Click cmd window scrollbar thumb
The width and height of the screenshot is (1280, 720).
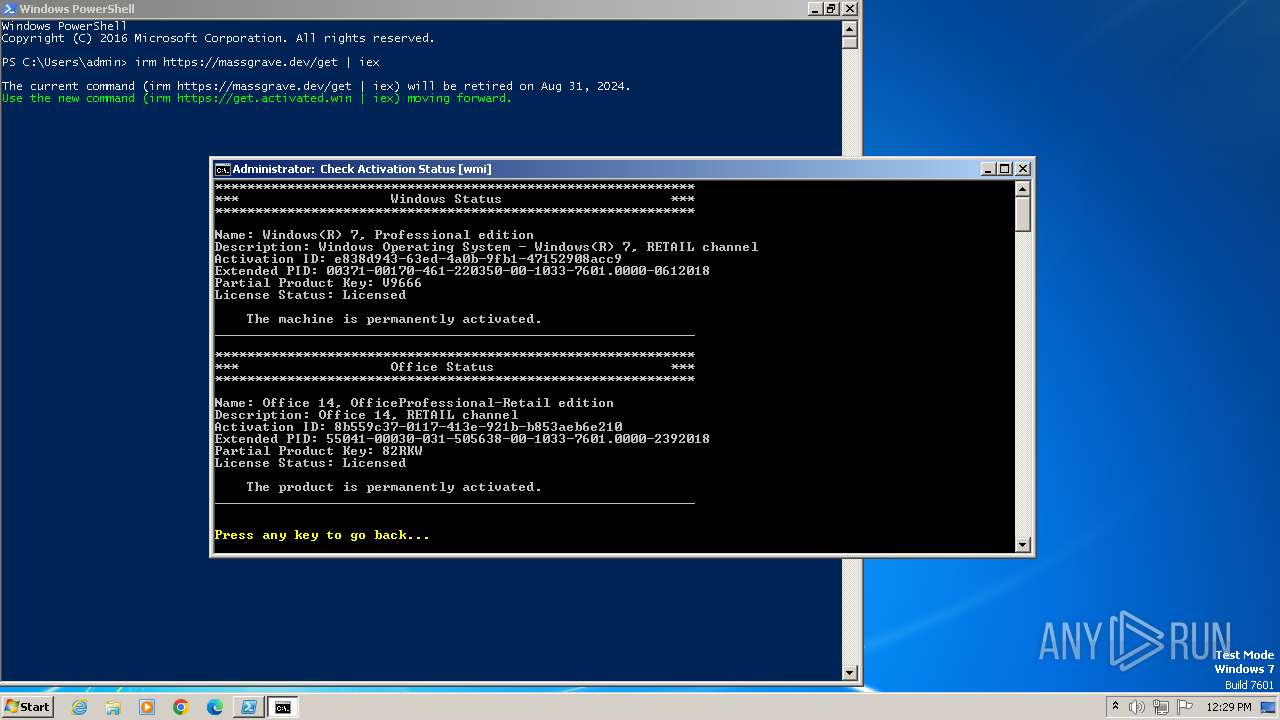(1022, 214)
